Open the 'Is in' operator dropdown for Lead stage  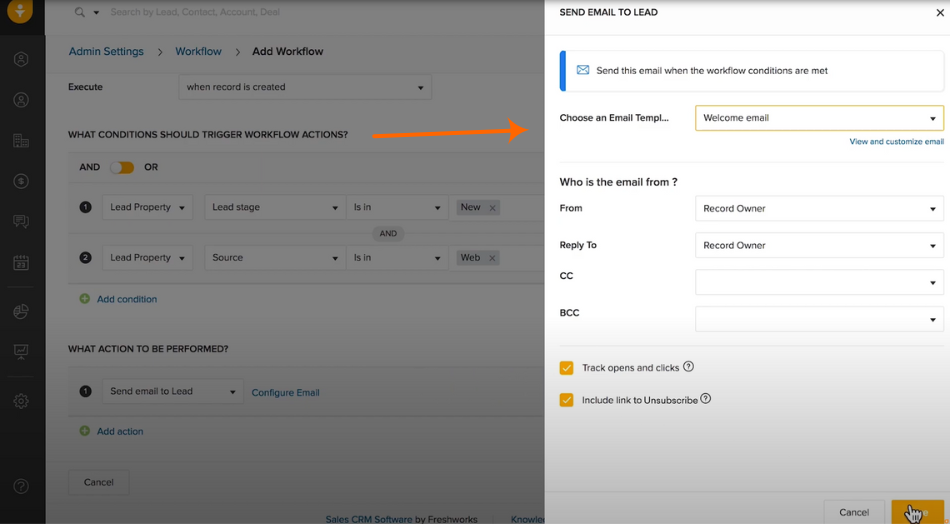point(397,207)
